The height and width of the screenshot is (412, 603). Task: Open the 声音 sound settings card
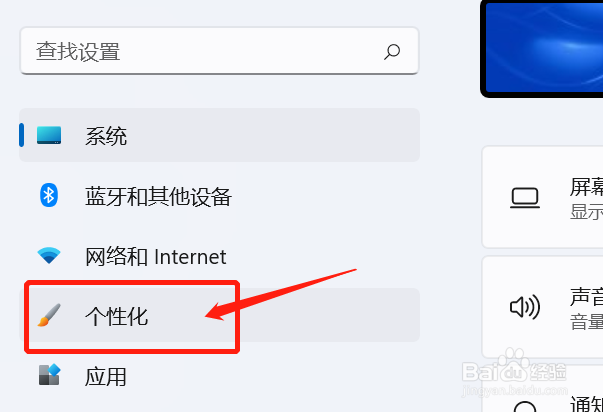pyautogui.click(x=542, y=307)
